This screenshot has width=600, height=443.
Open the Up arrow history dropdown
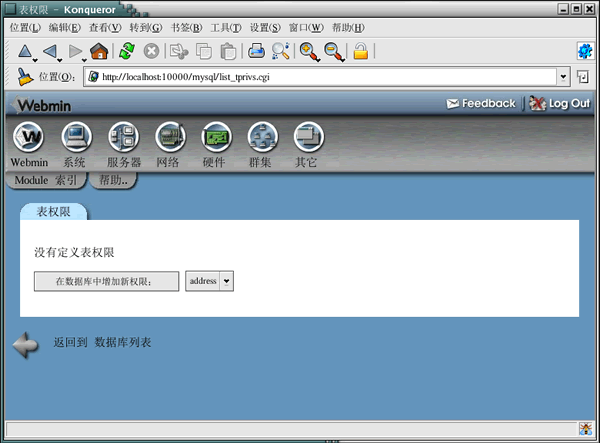click(x=35, y=60)
